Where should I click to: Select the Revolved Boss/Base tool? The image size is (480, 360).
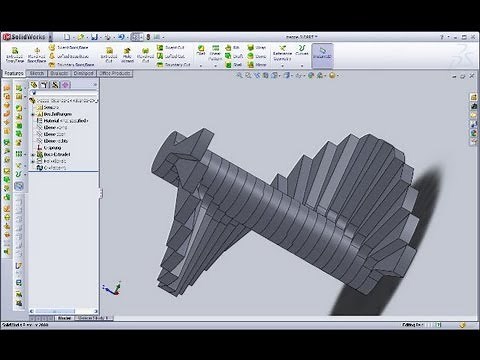point(37,55)
